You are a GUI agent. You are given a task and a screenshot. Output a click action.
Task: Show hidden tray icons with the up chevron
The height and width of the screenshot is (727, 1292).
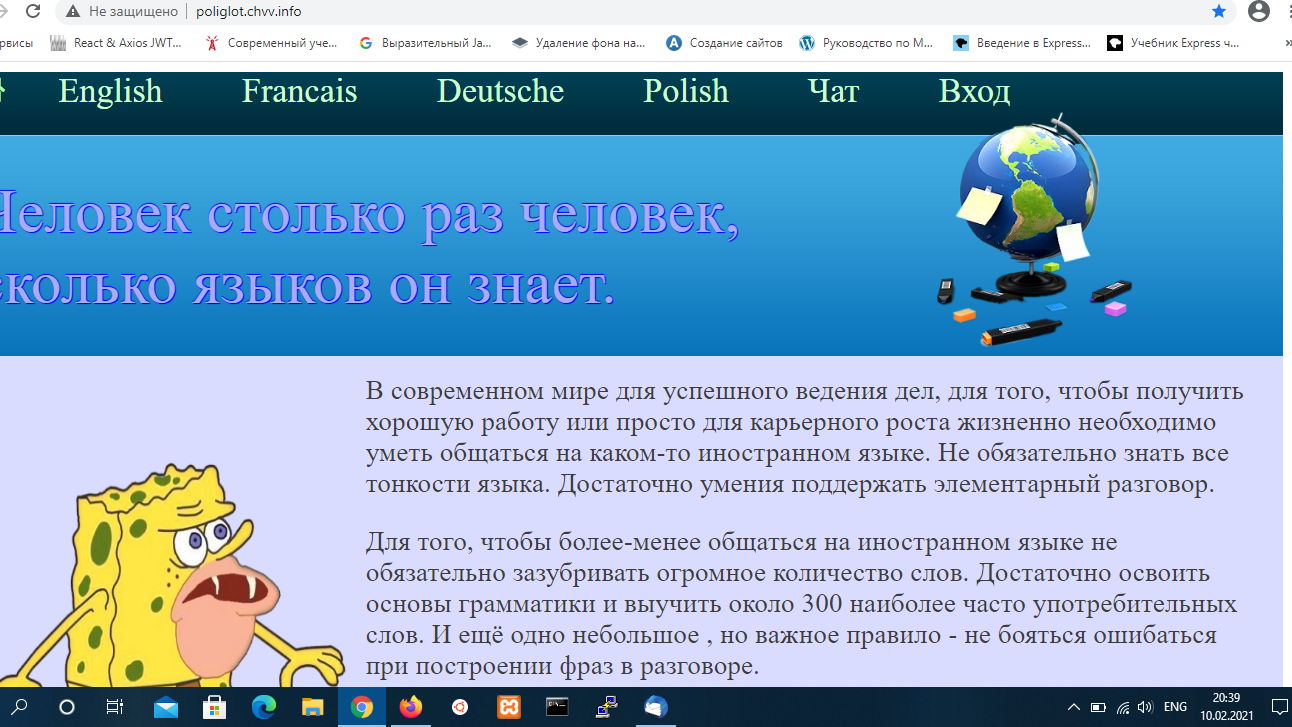tap(1074, 707)
